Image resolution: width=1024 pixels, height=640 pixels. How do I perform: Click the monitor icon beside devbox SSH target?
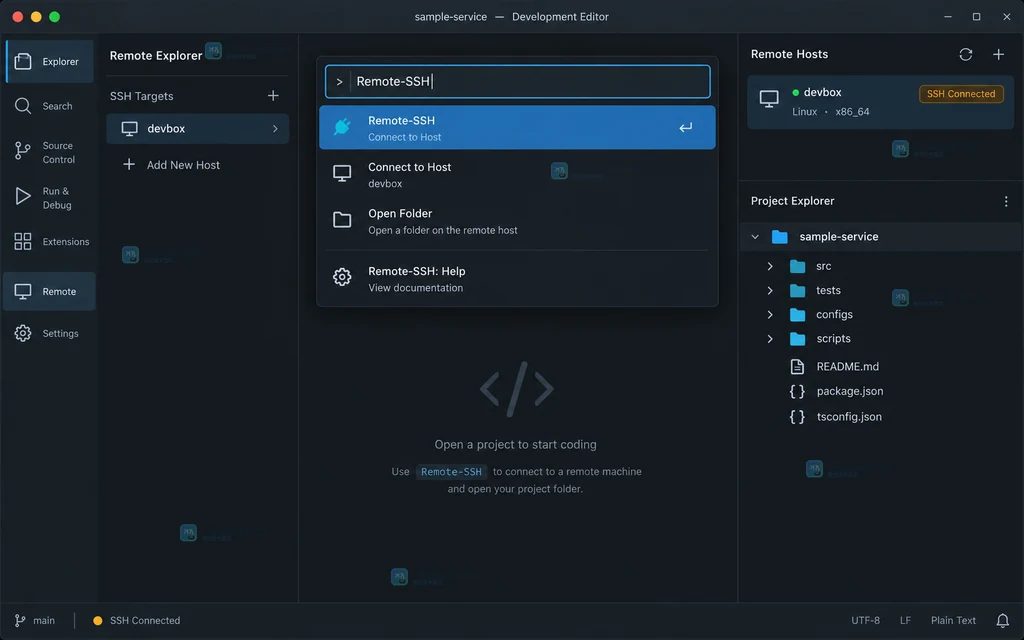pyautogui.click(x=129, y=129)
